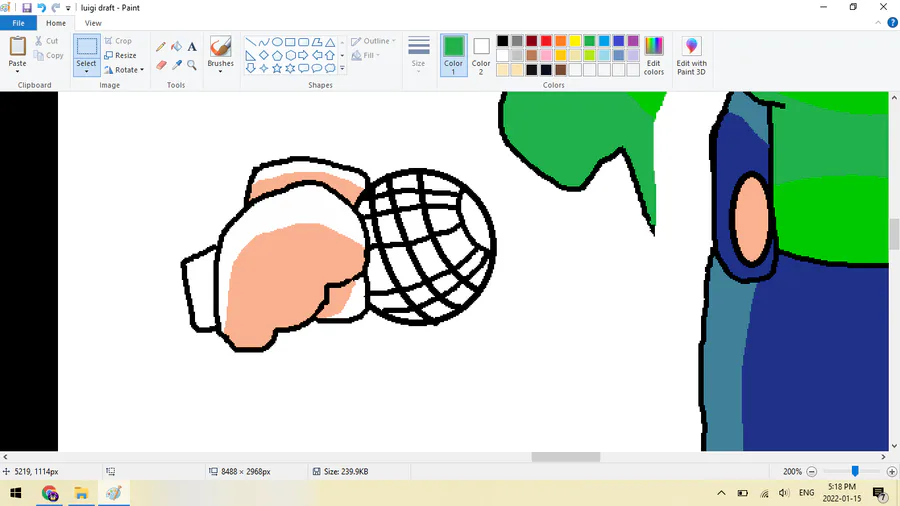This screenshot has height=506, width=900.
Task: Click the zoom in plus button
Action: (891, 472)
